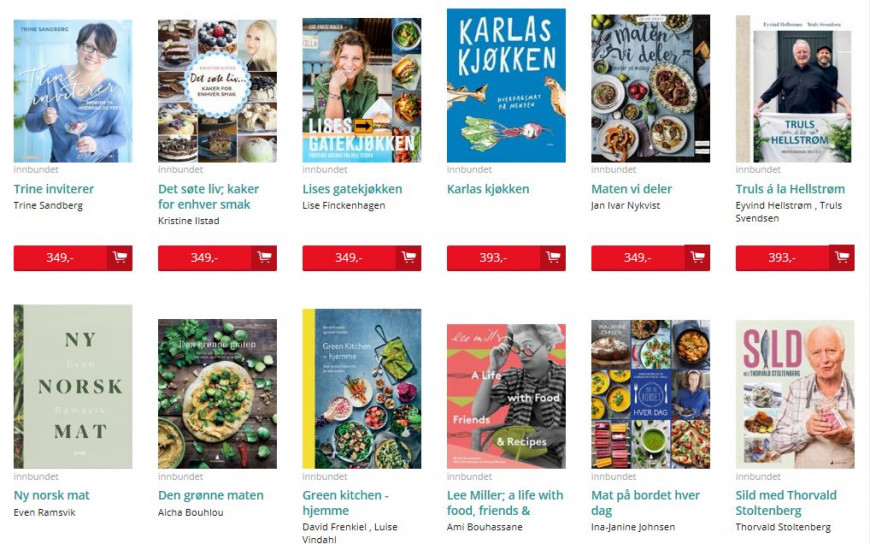Click the Karlas Kjøkken blue cover
The image size is (870, 544).
[507, 85]
